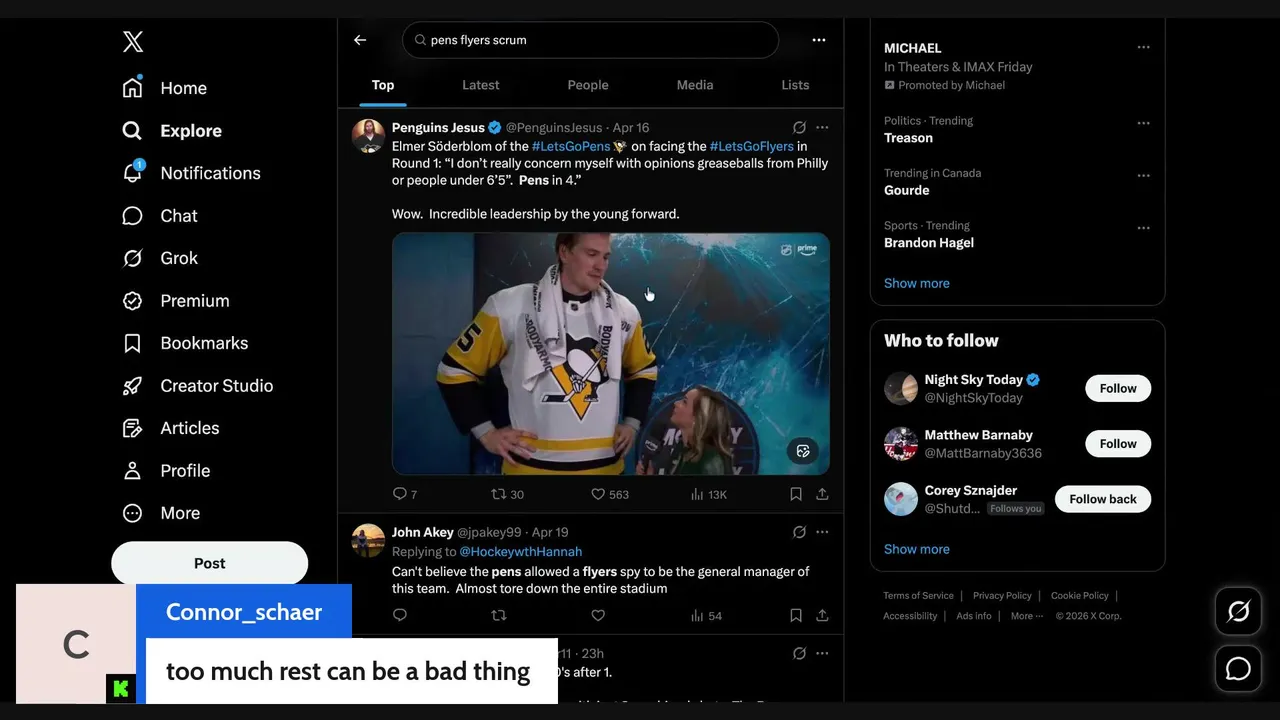Open Chat in sidebar
Image resolution: width=1280 pixels, height=720 pixels.
point(160,216)
